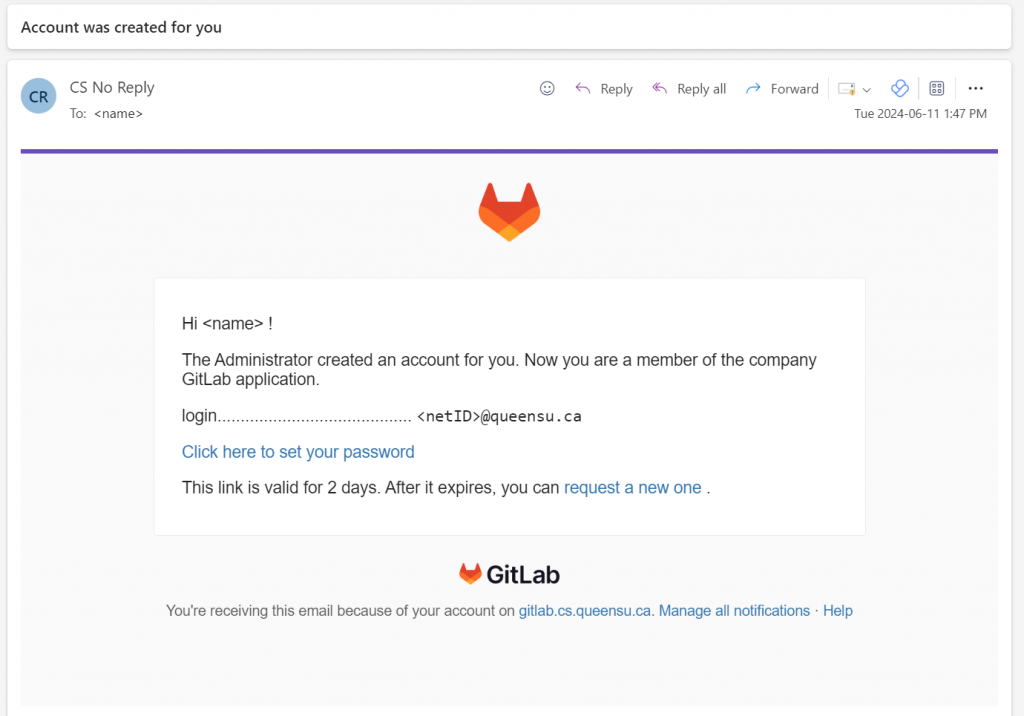Click the CR sender avatar
Screen dimensions: 1024x716
coord(39,97)
